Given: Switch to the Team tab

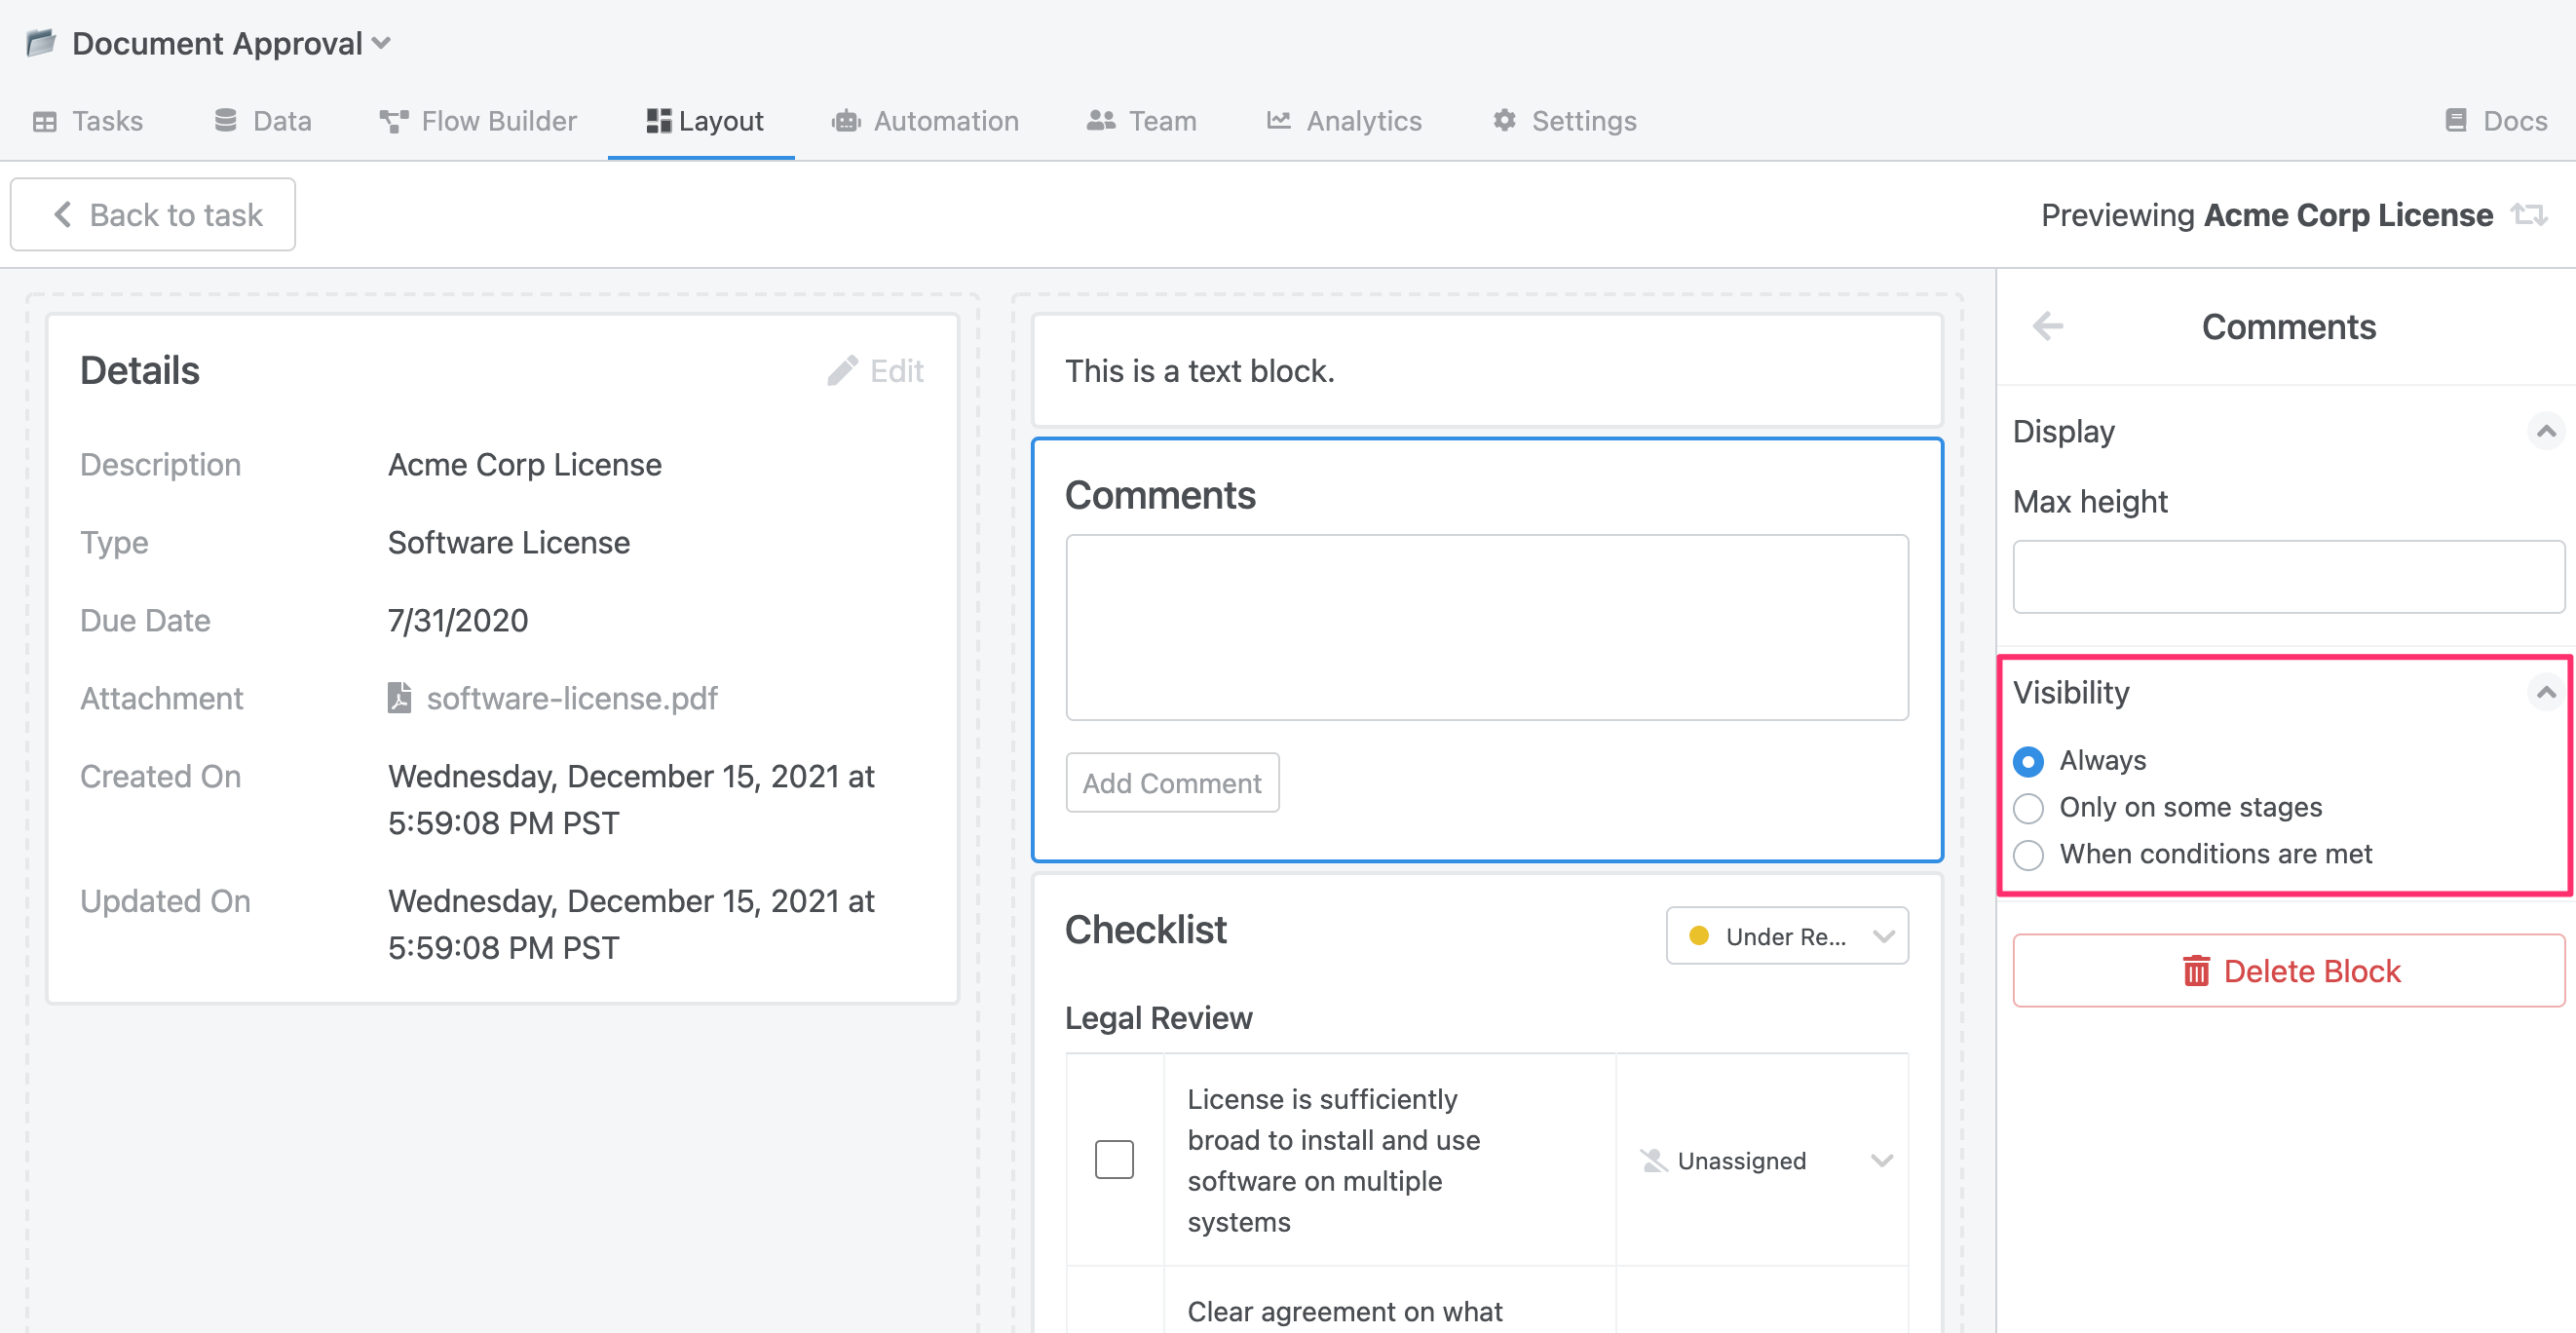Looking at the screenshot, I should click(1141, 121).
